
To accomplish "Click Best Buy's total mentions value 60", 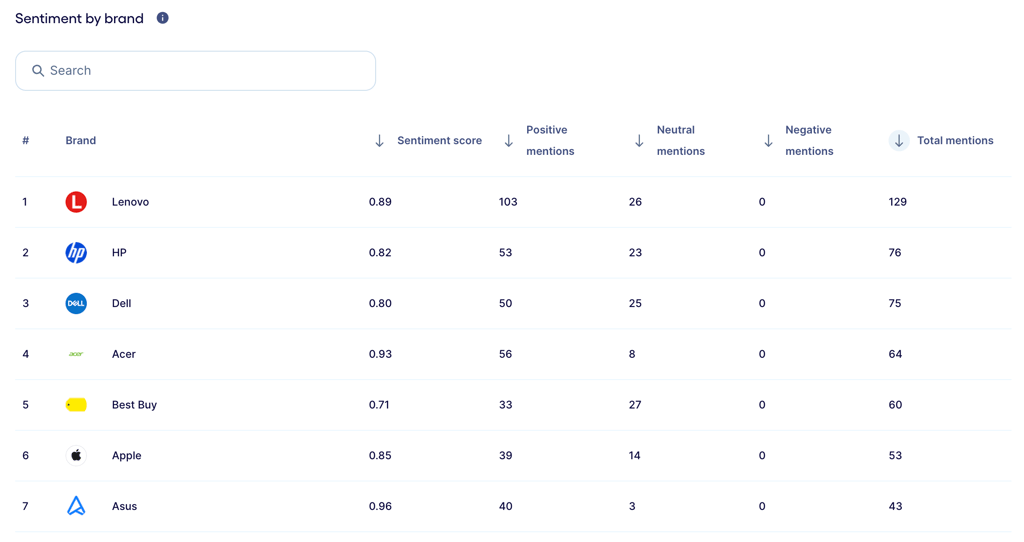I will pos(895,405).
